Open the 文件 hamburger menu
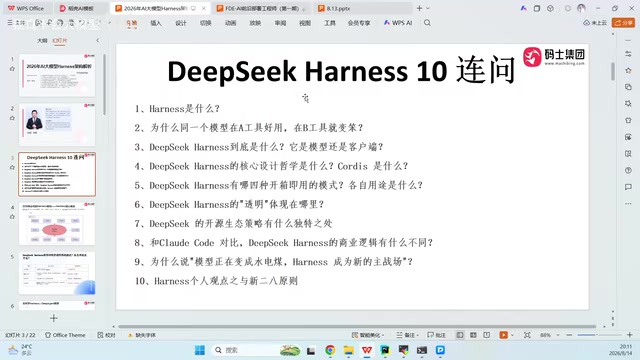 click(x=16, y=23)
